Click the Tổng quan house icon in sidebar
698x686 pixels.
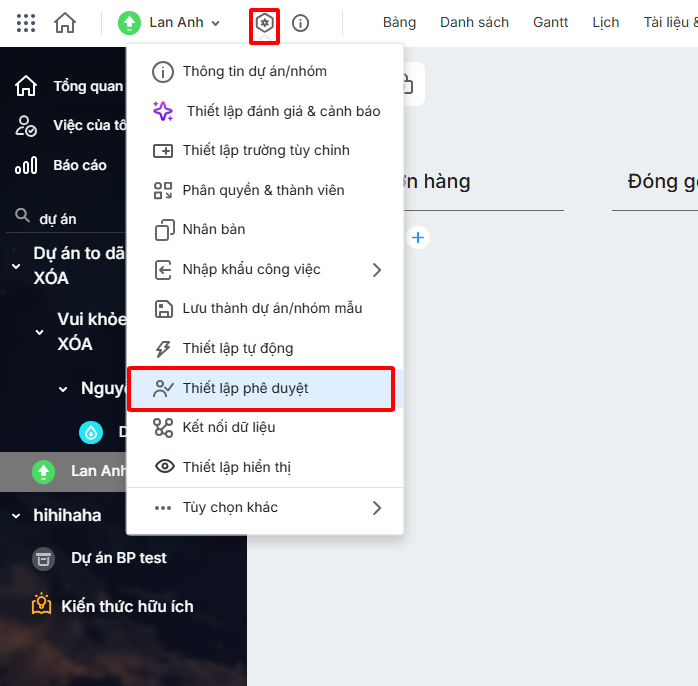click(26, 85)
